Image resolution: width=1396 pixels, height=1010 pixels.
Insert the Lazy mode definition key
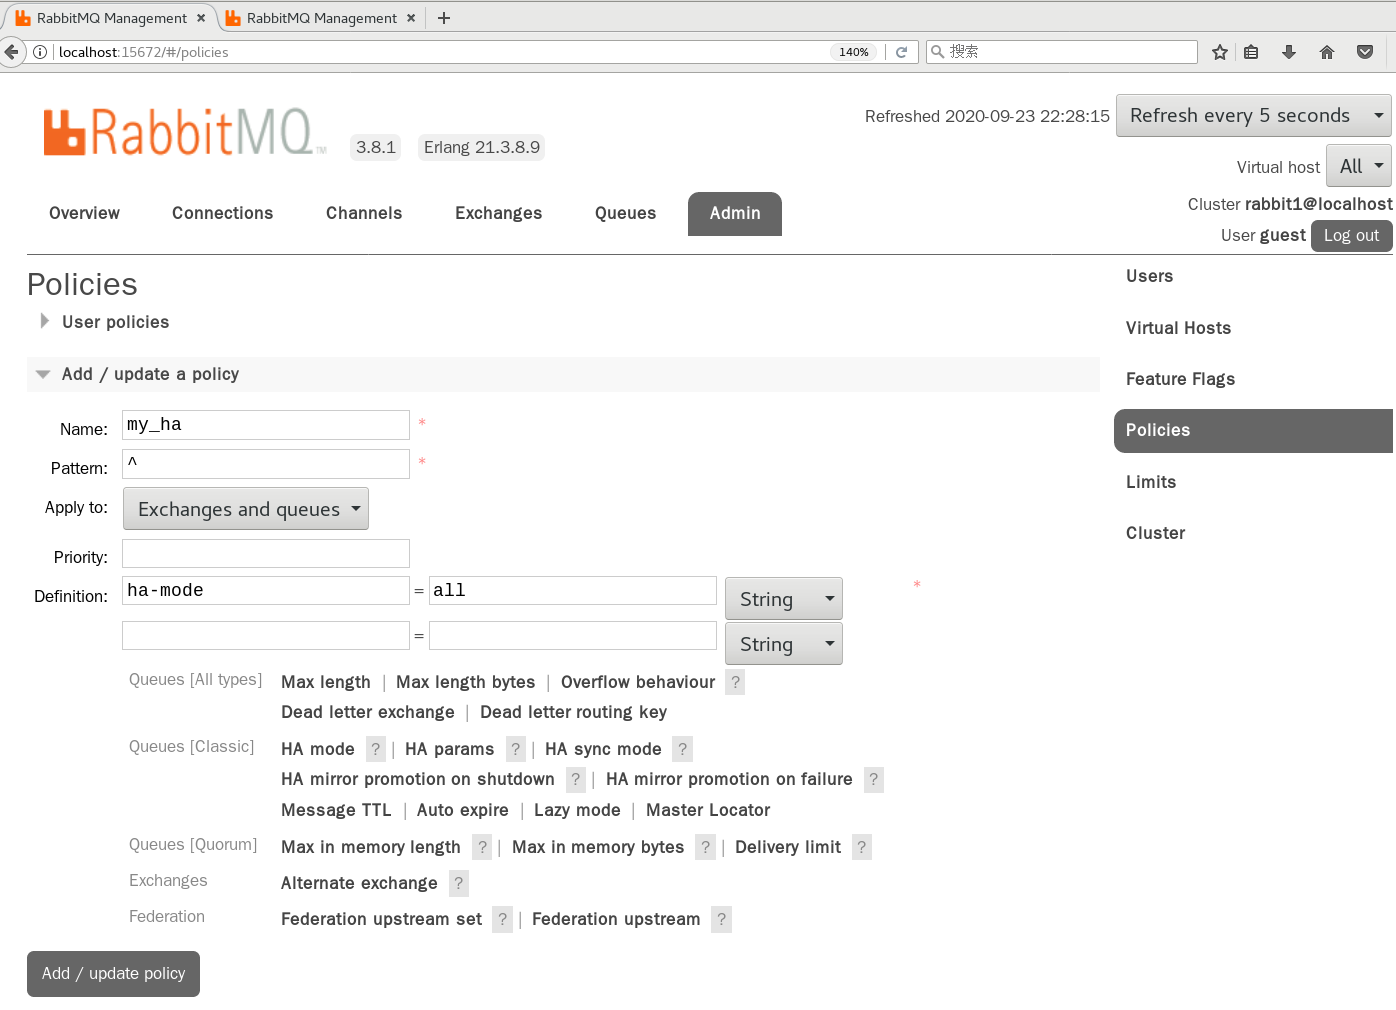click(x=577, y=810)
